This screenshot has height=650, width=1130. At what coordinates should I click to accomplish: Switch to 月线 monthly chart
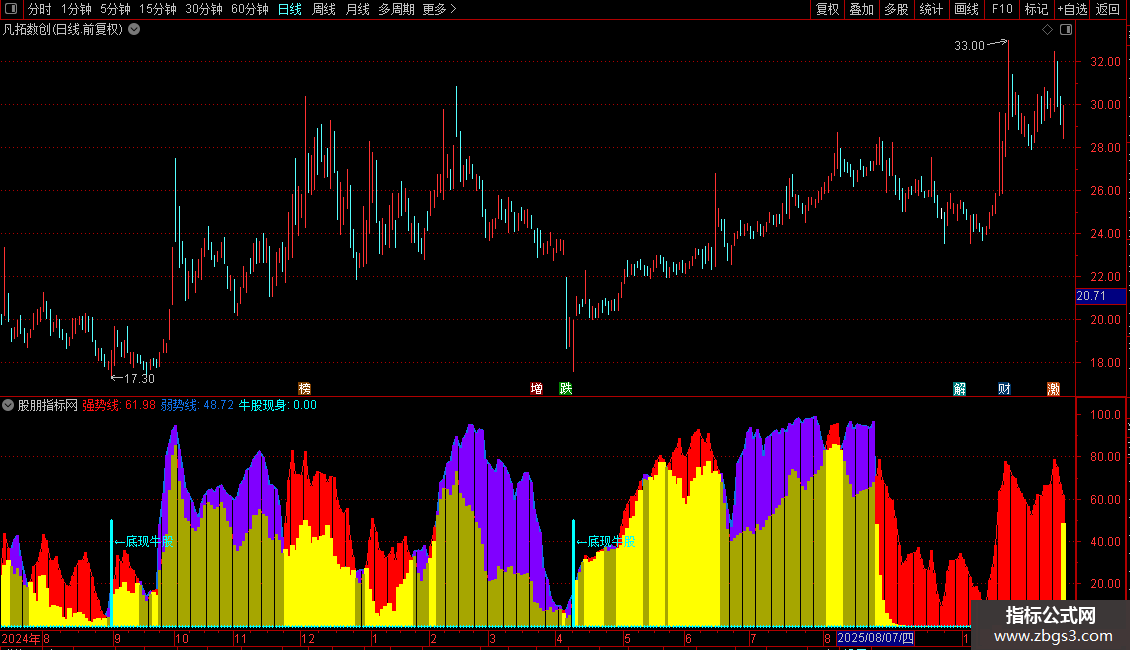tap(357, 9)
